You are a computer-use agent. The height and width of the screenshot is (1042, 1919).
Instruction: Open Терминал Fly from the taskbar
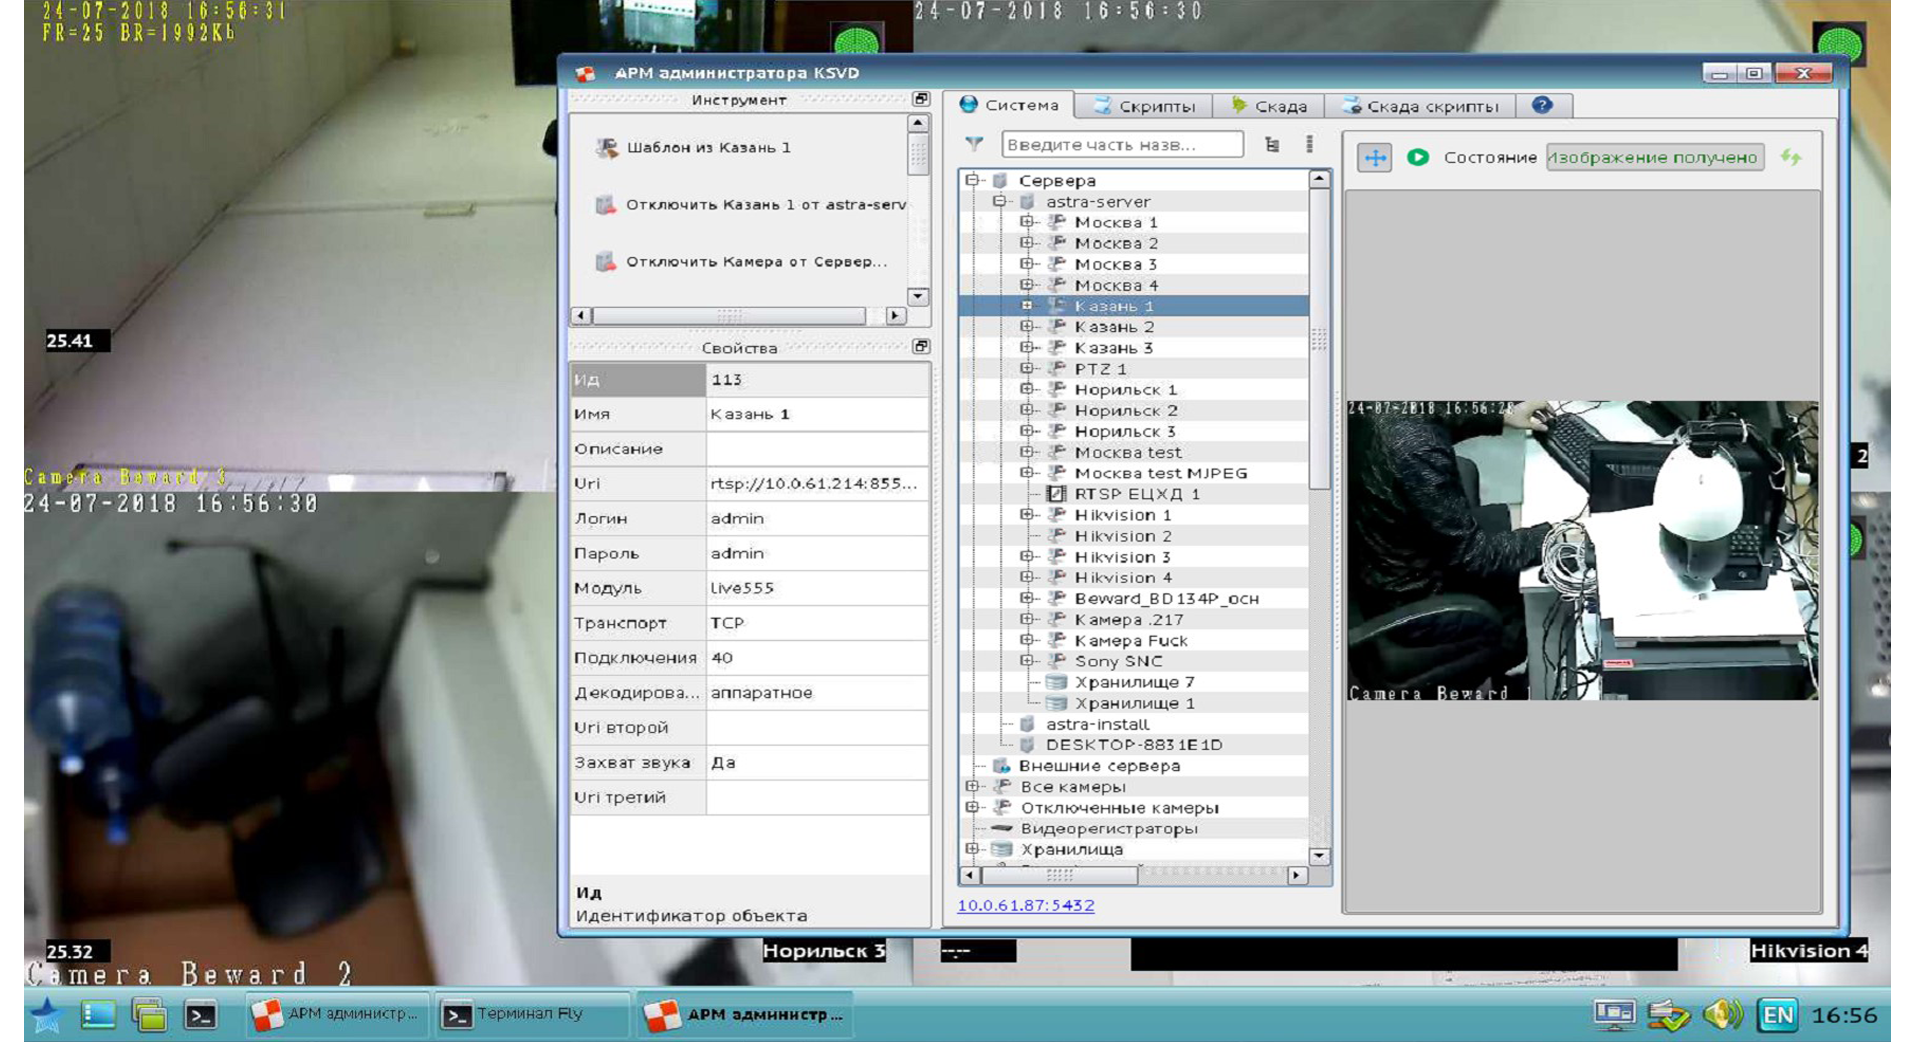530,1014
